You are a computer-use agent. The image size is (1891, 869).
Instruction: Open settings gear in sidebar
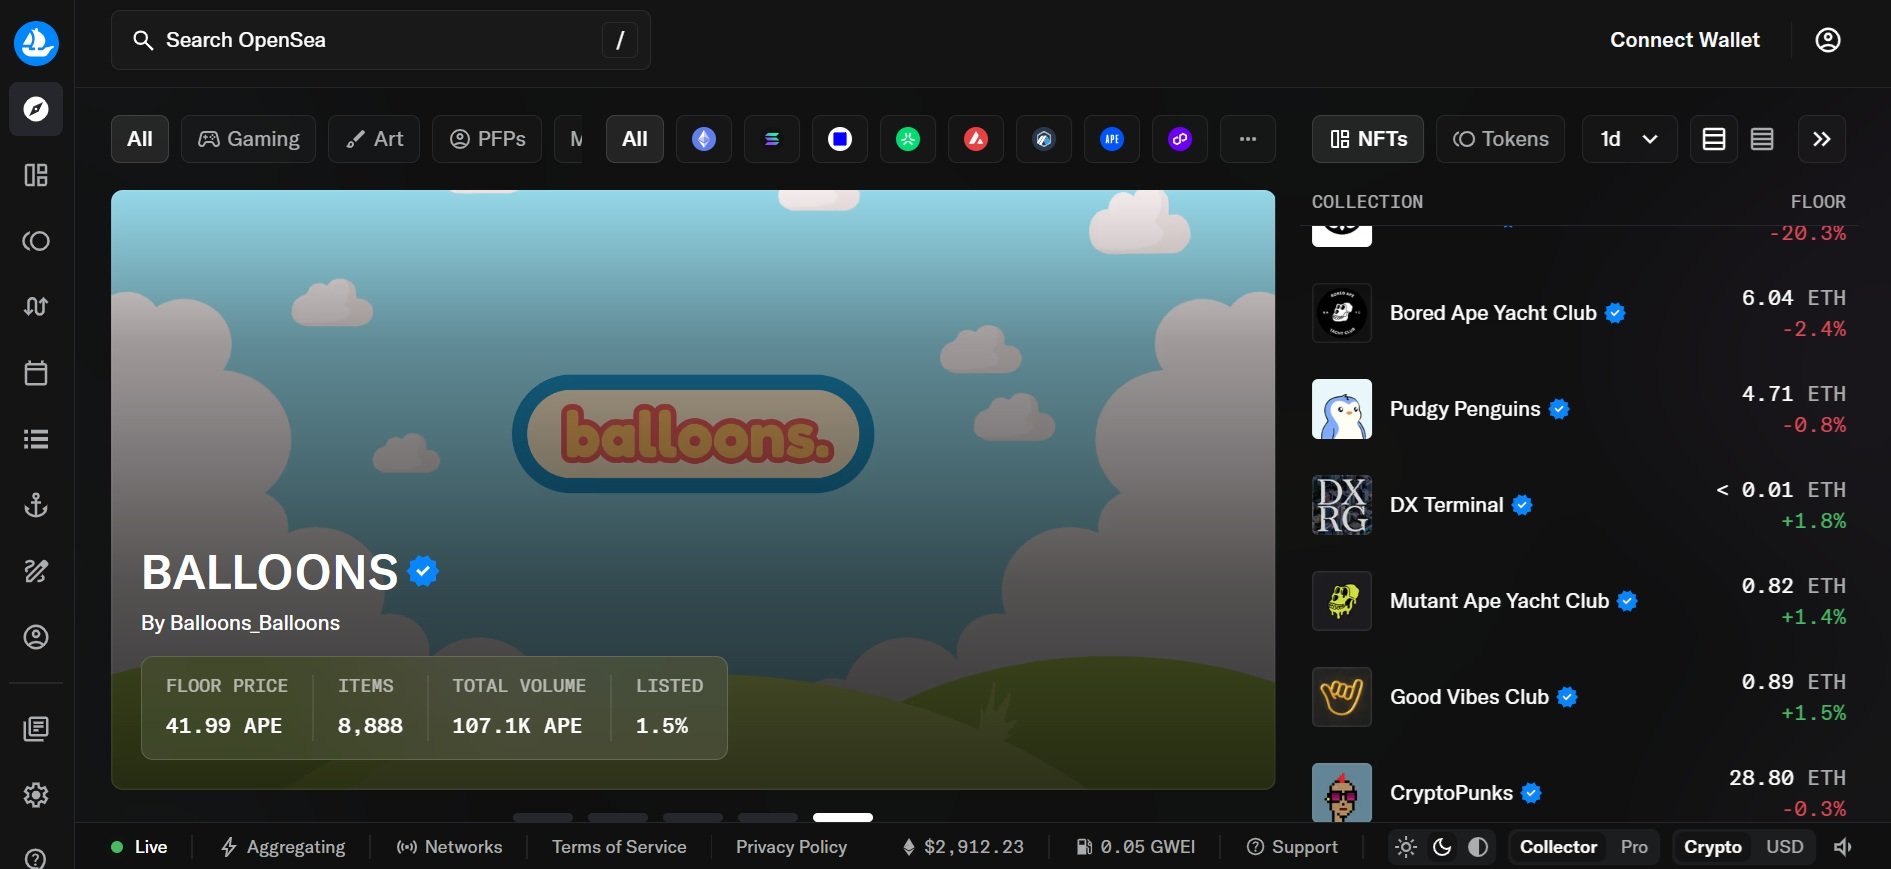point(36,795)
